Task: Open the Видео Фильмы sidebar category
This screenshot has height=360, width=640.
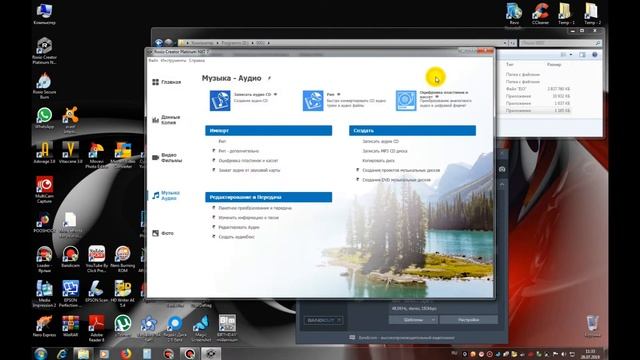Action: point(167,158)
